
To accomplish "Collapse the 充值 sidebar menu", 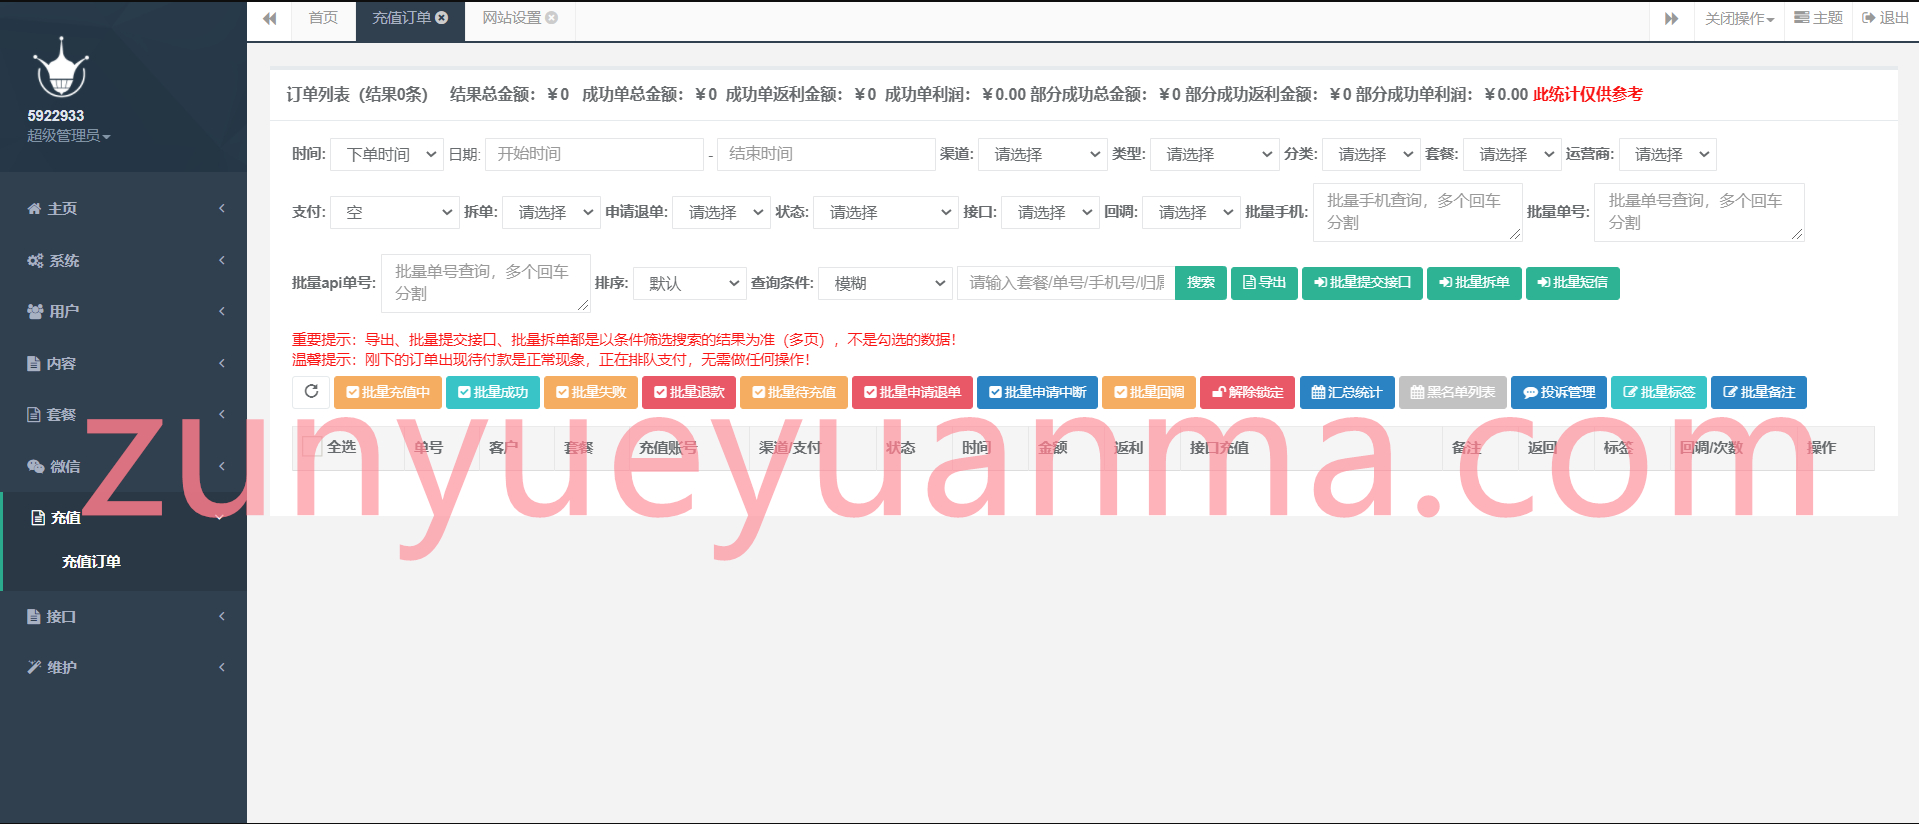I will click(x=123, y=518).
